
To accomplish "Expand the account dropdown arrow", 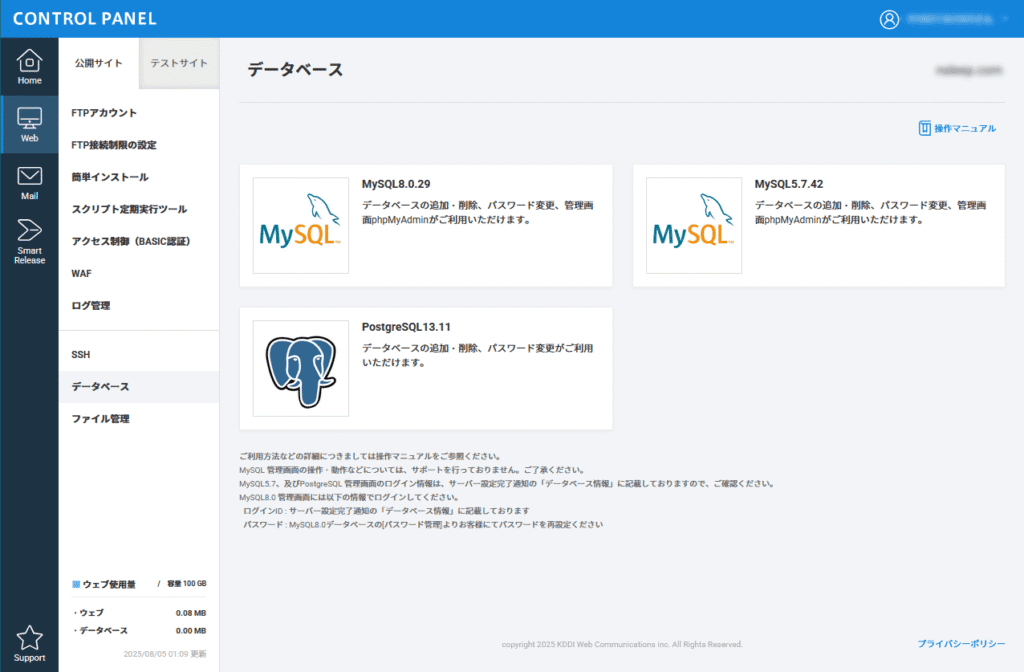I will (1006, 19).
